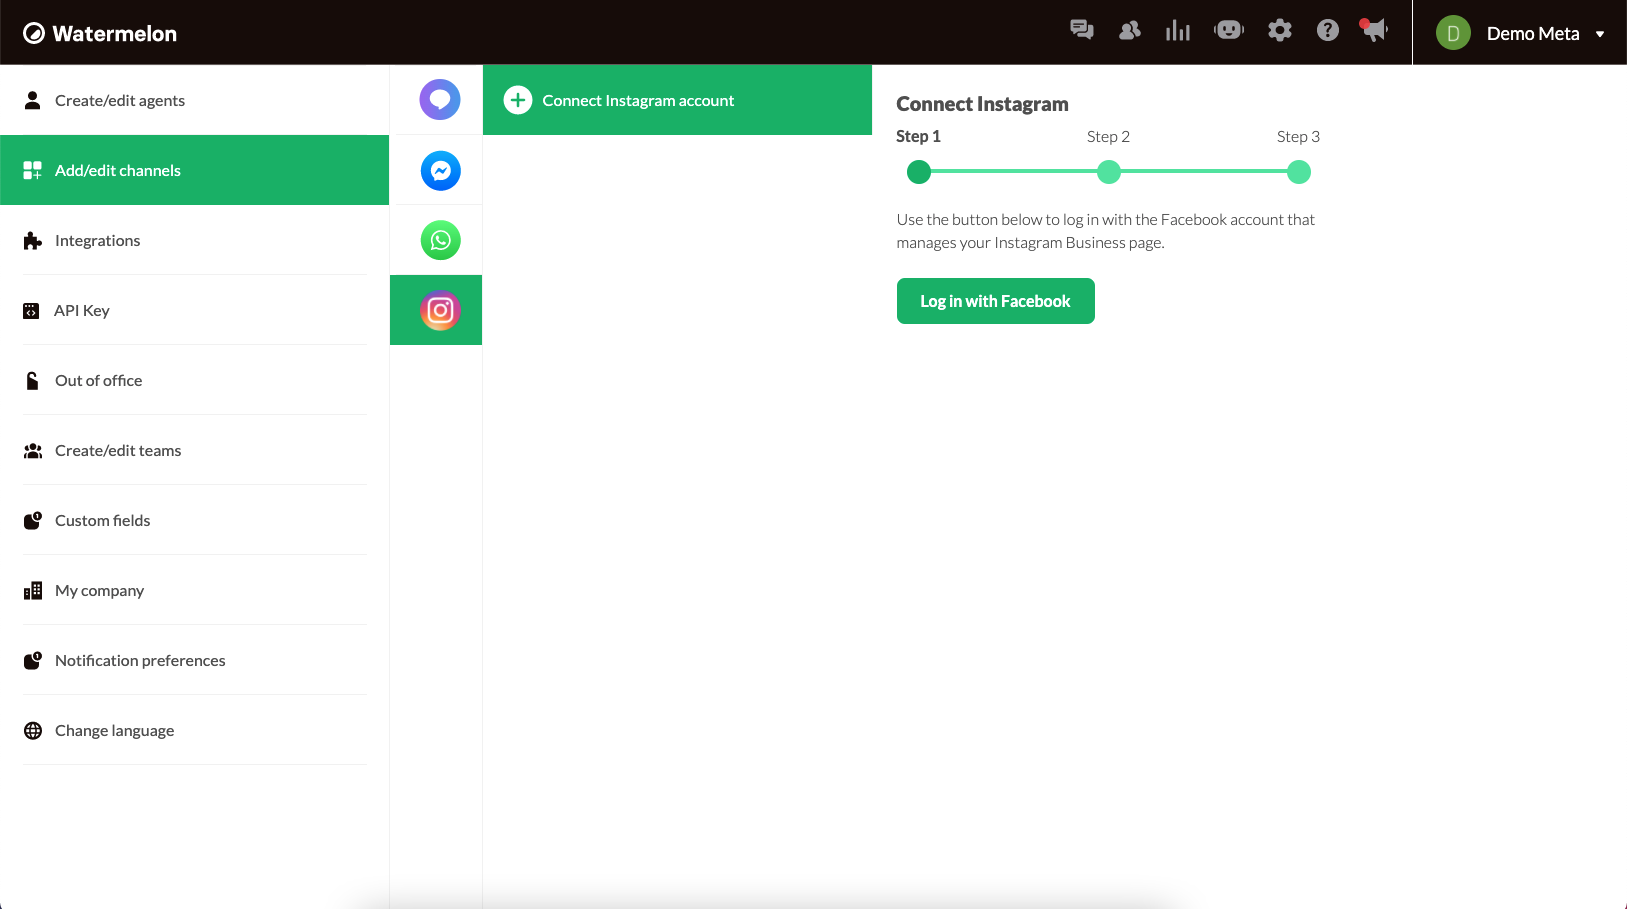
Task: Click the Connect Instagram heading
Action: pyautogui.click(x=982, y=104)
